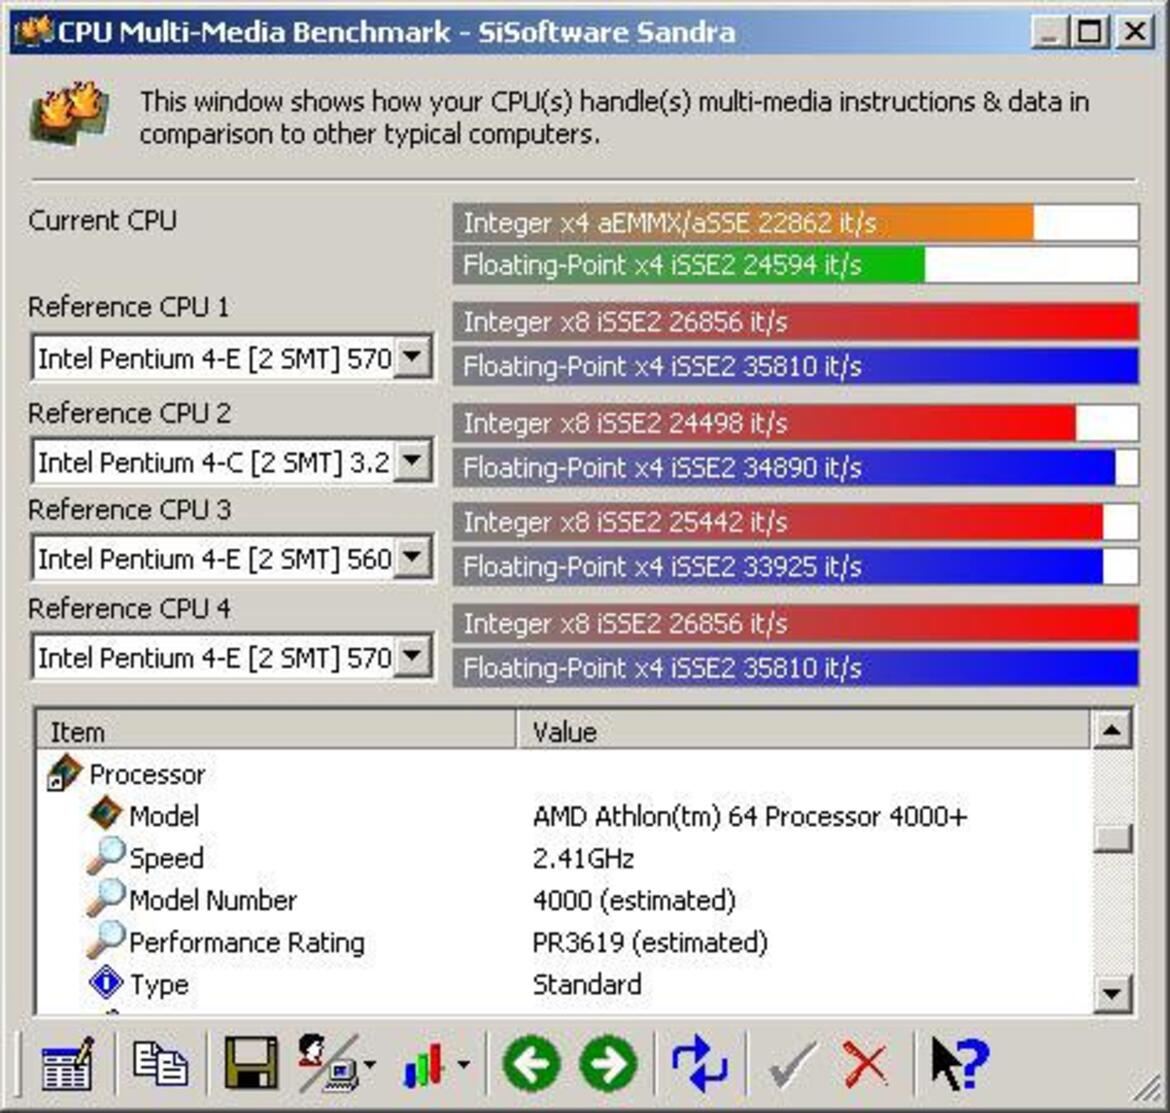This screenshot has width=1170, height=1113.
Task: Click the Reference CPU 4 Integer 26856 bar
Action: [x=795, y=623]
